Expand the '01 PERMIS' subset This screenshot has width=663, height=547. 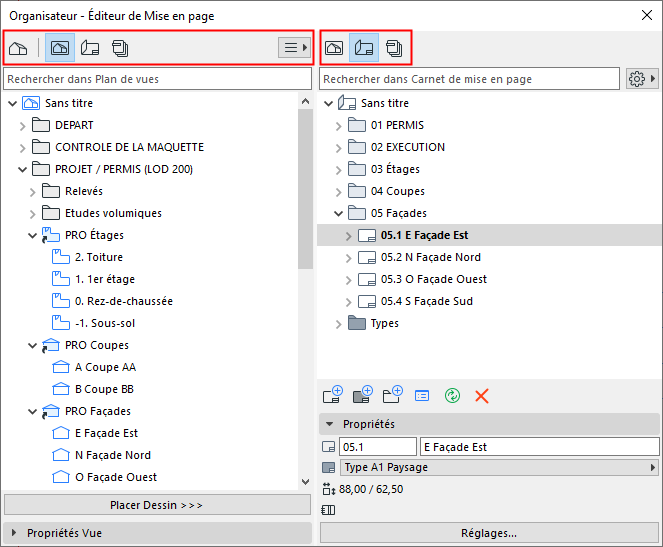tap(338, 126)
